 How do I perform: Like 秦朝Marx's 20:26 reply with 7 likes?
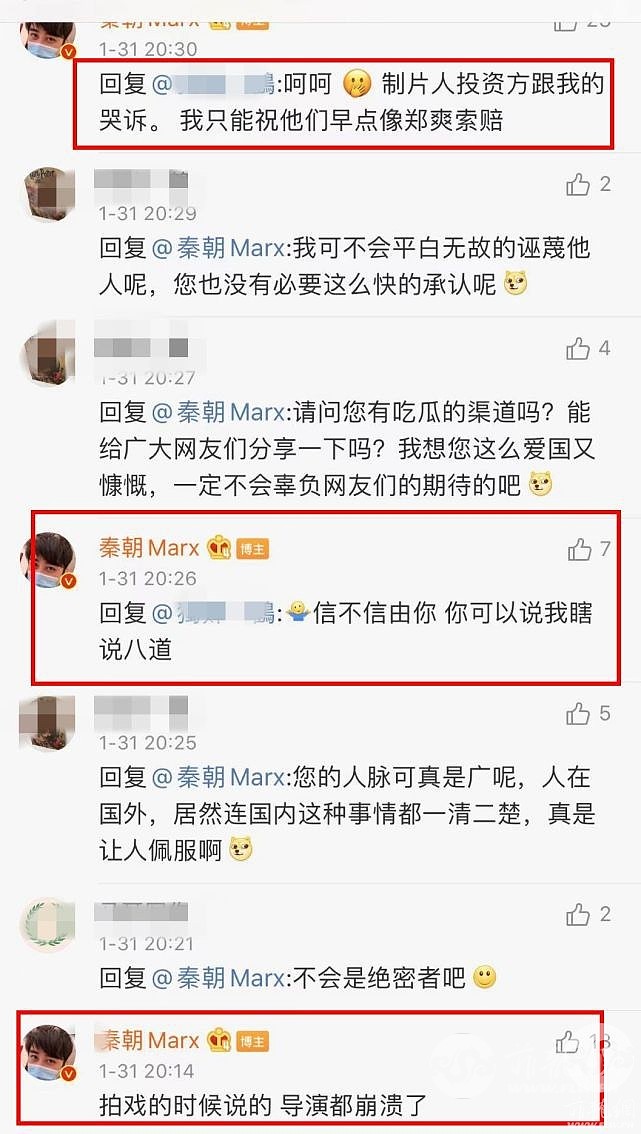point(580,550)
